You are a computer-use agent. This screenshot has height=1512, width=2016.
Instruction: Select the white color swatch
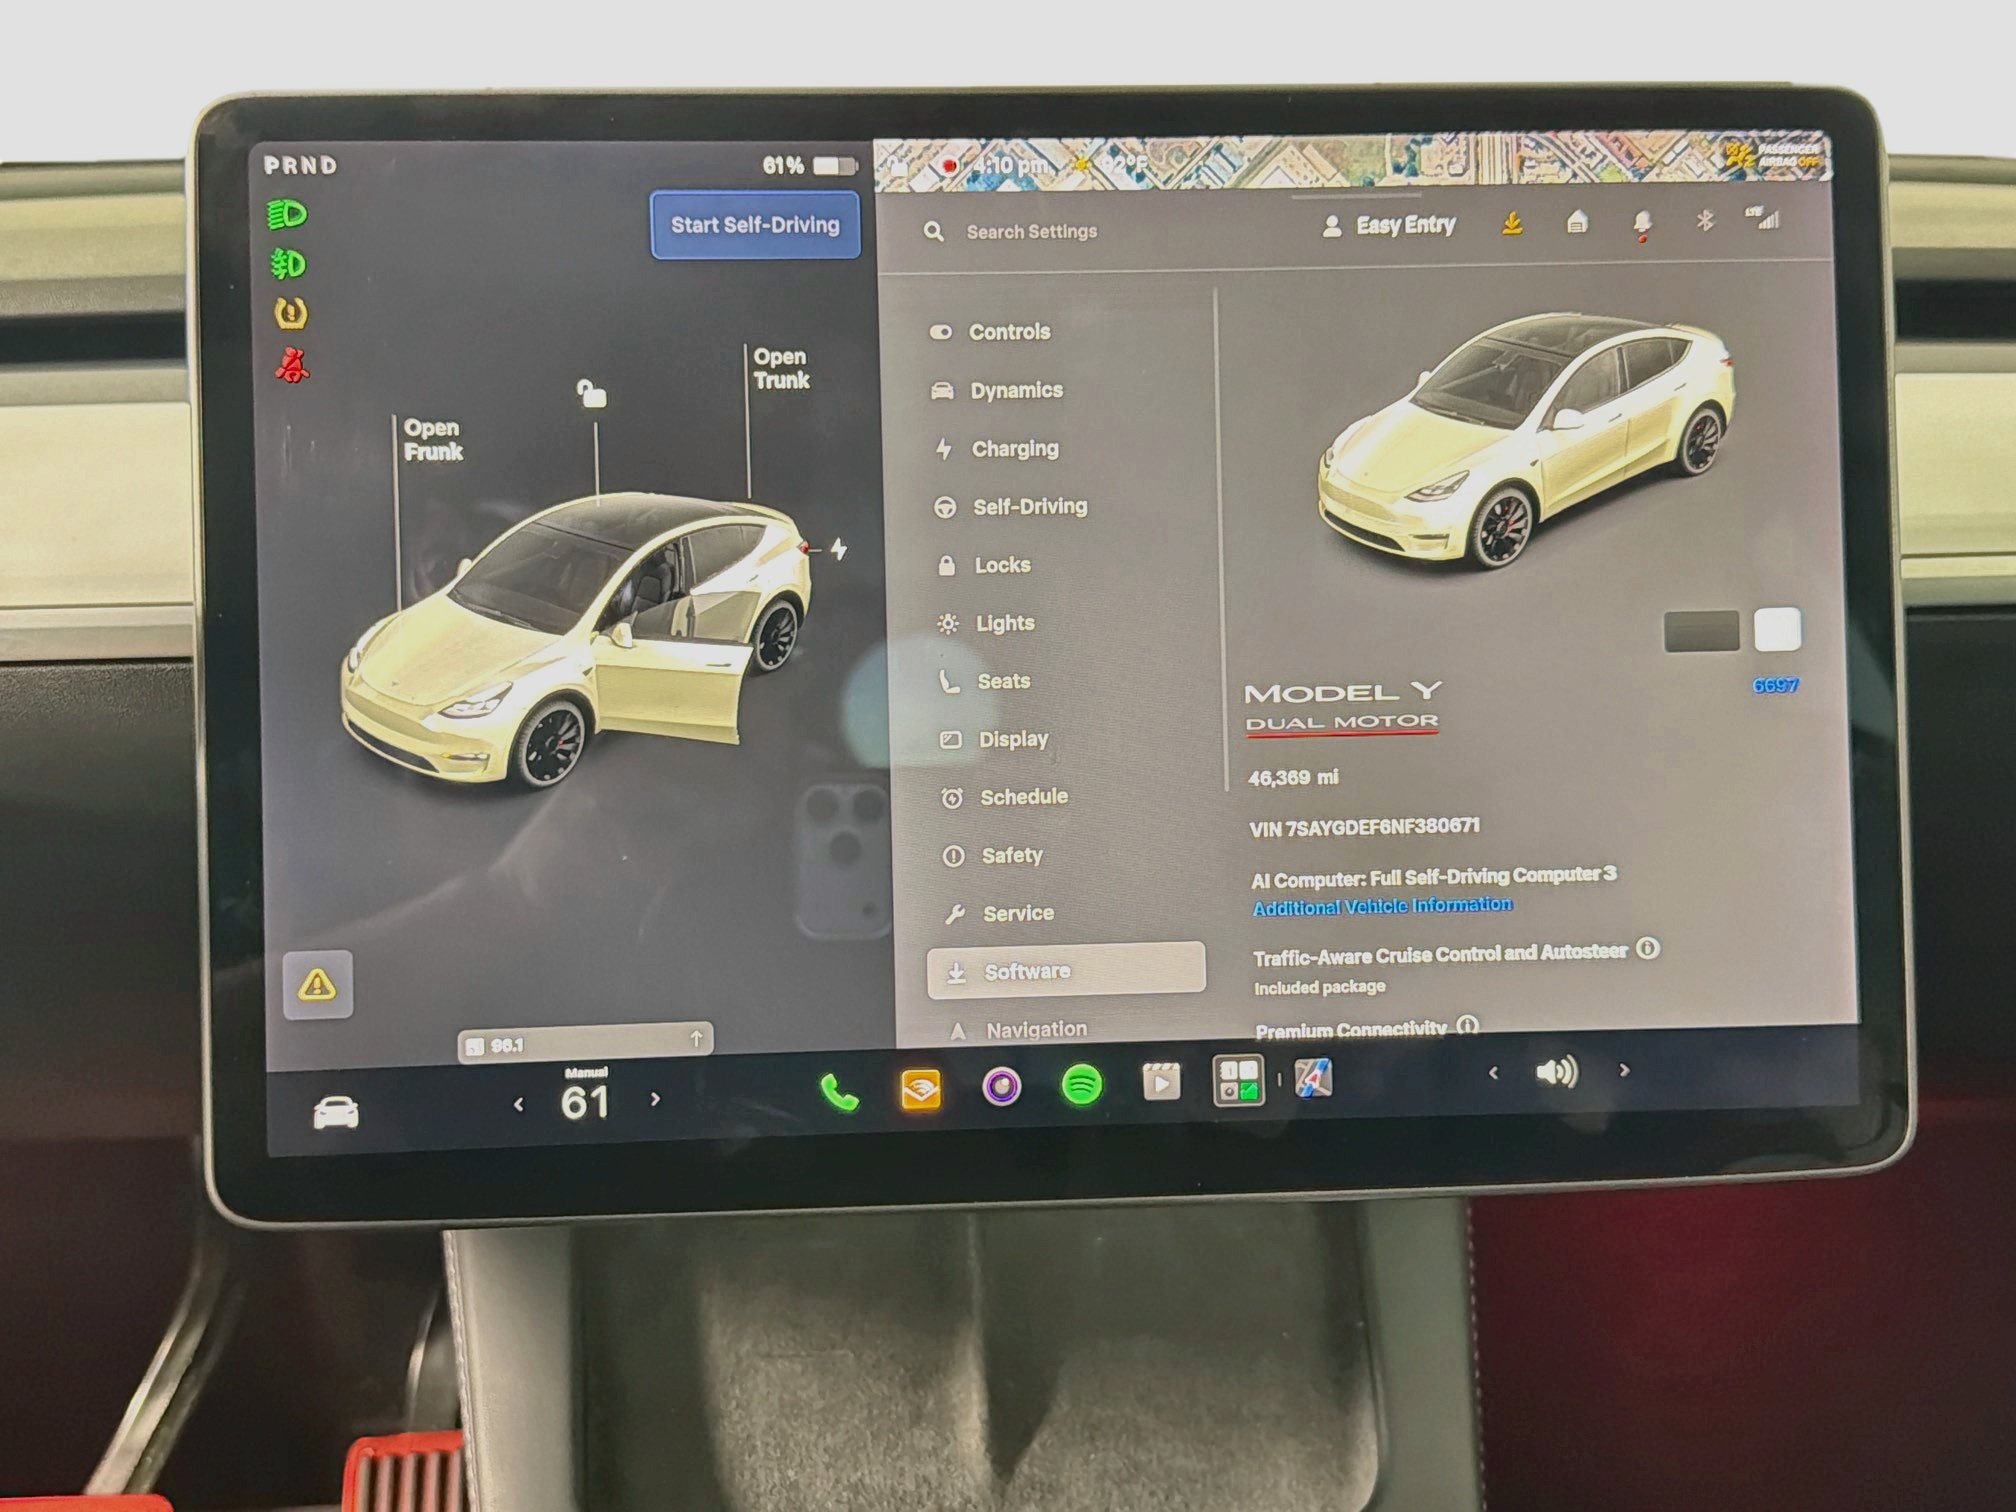pyautogui.click(x=1777, y=630)
